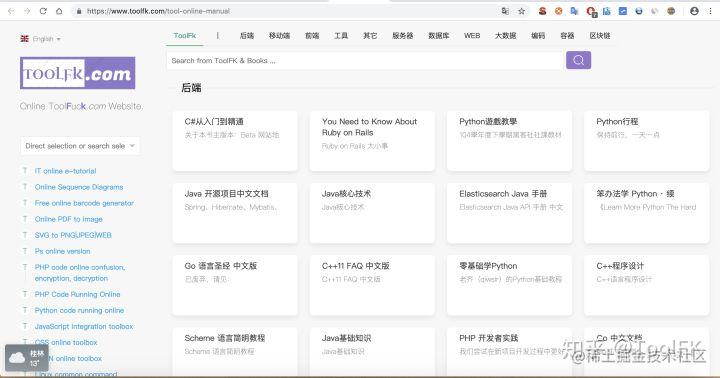Viewport: 720px width, 378px height.
Task: Open the 零基础学Python book card
Action: tap(509, 285)
